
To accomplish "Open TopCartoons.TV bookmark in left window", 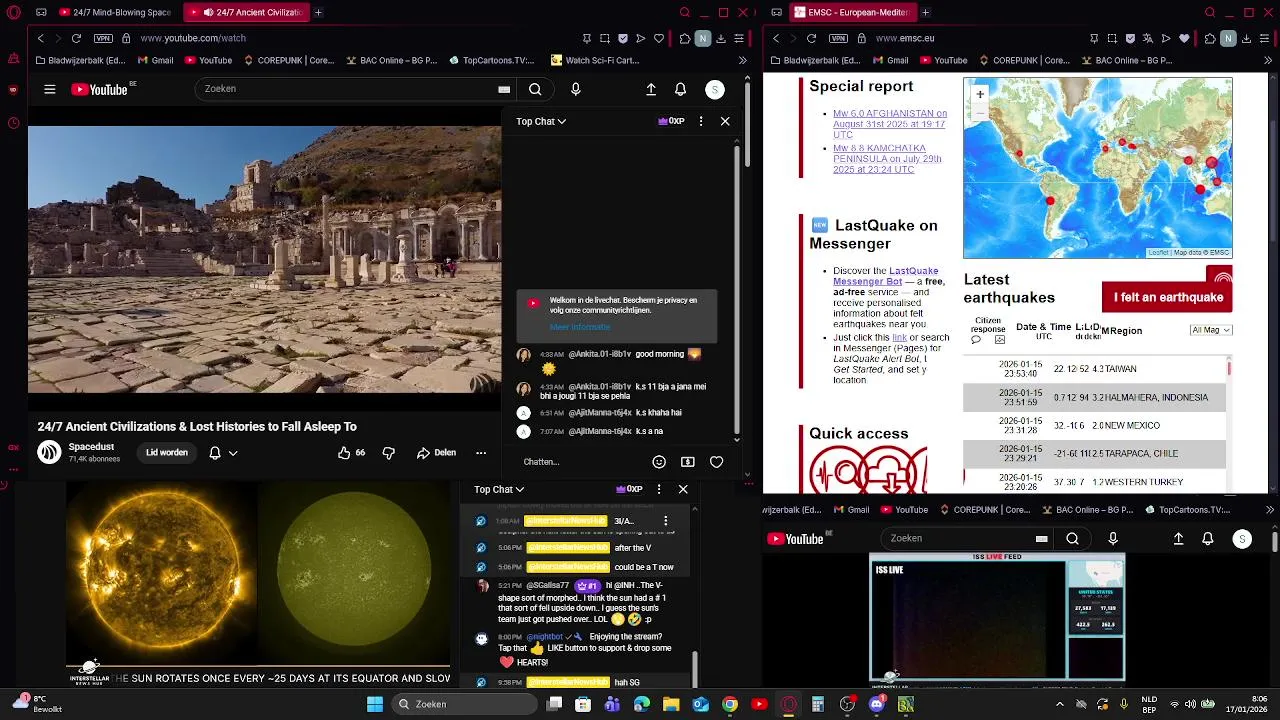I will pos(491,60).
